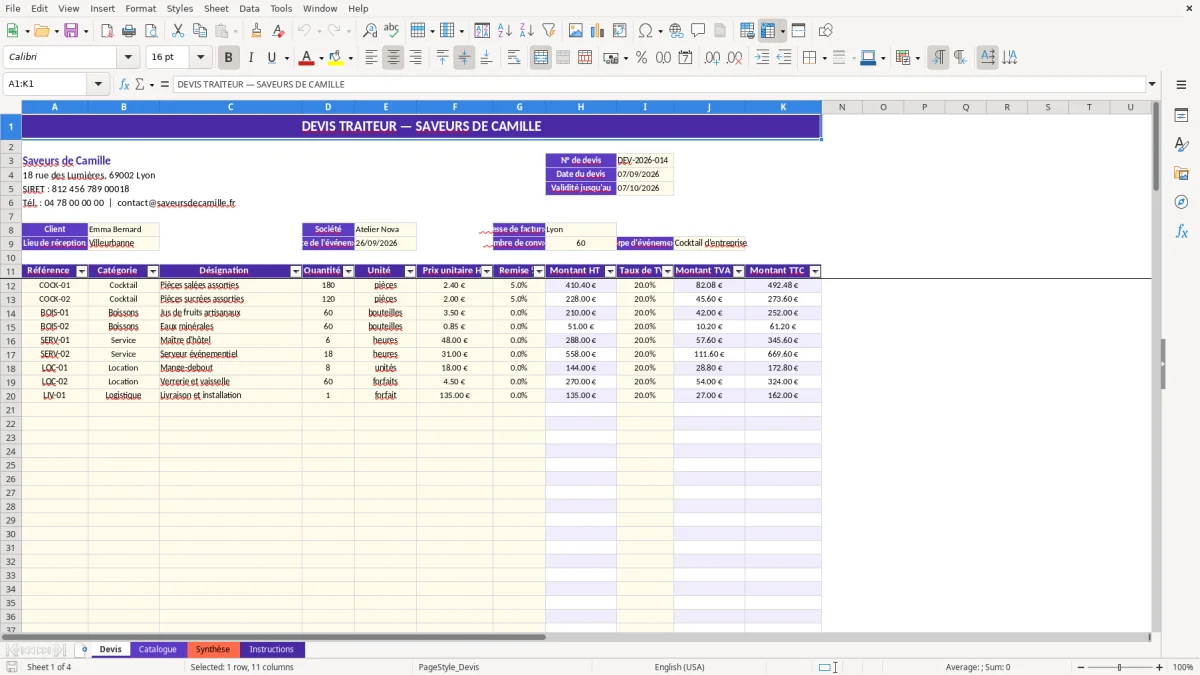Click the column K header
1200x675 pixels.
[x=783, y=106]
